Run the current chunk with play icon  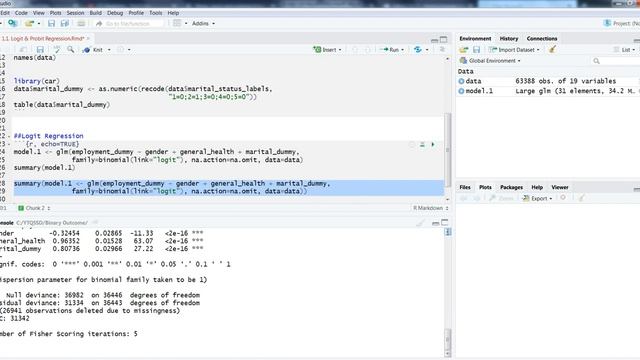pyautogui.click(x=433, y=144)
